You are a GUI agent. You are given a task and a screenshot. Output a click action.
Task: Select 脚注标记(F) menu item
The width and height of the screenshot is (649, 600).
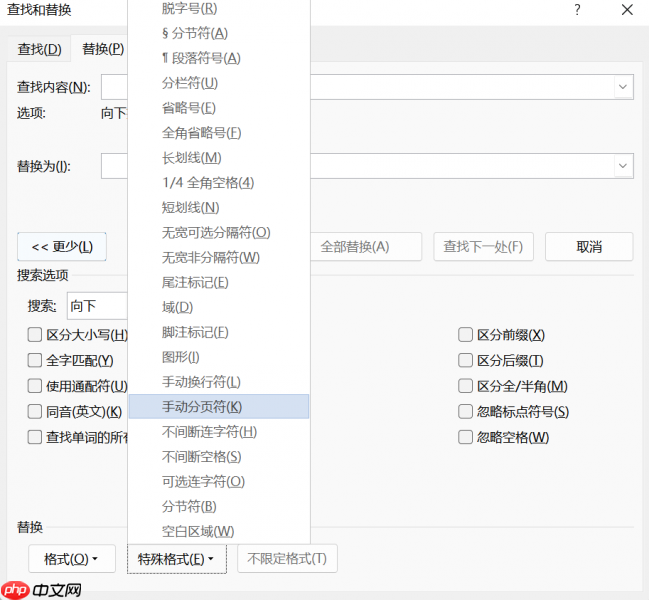point(219,332)
